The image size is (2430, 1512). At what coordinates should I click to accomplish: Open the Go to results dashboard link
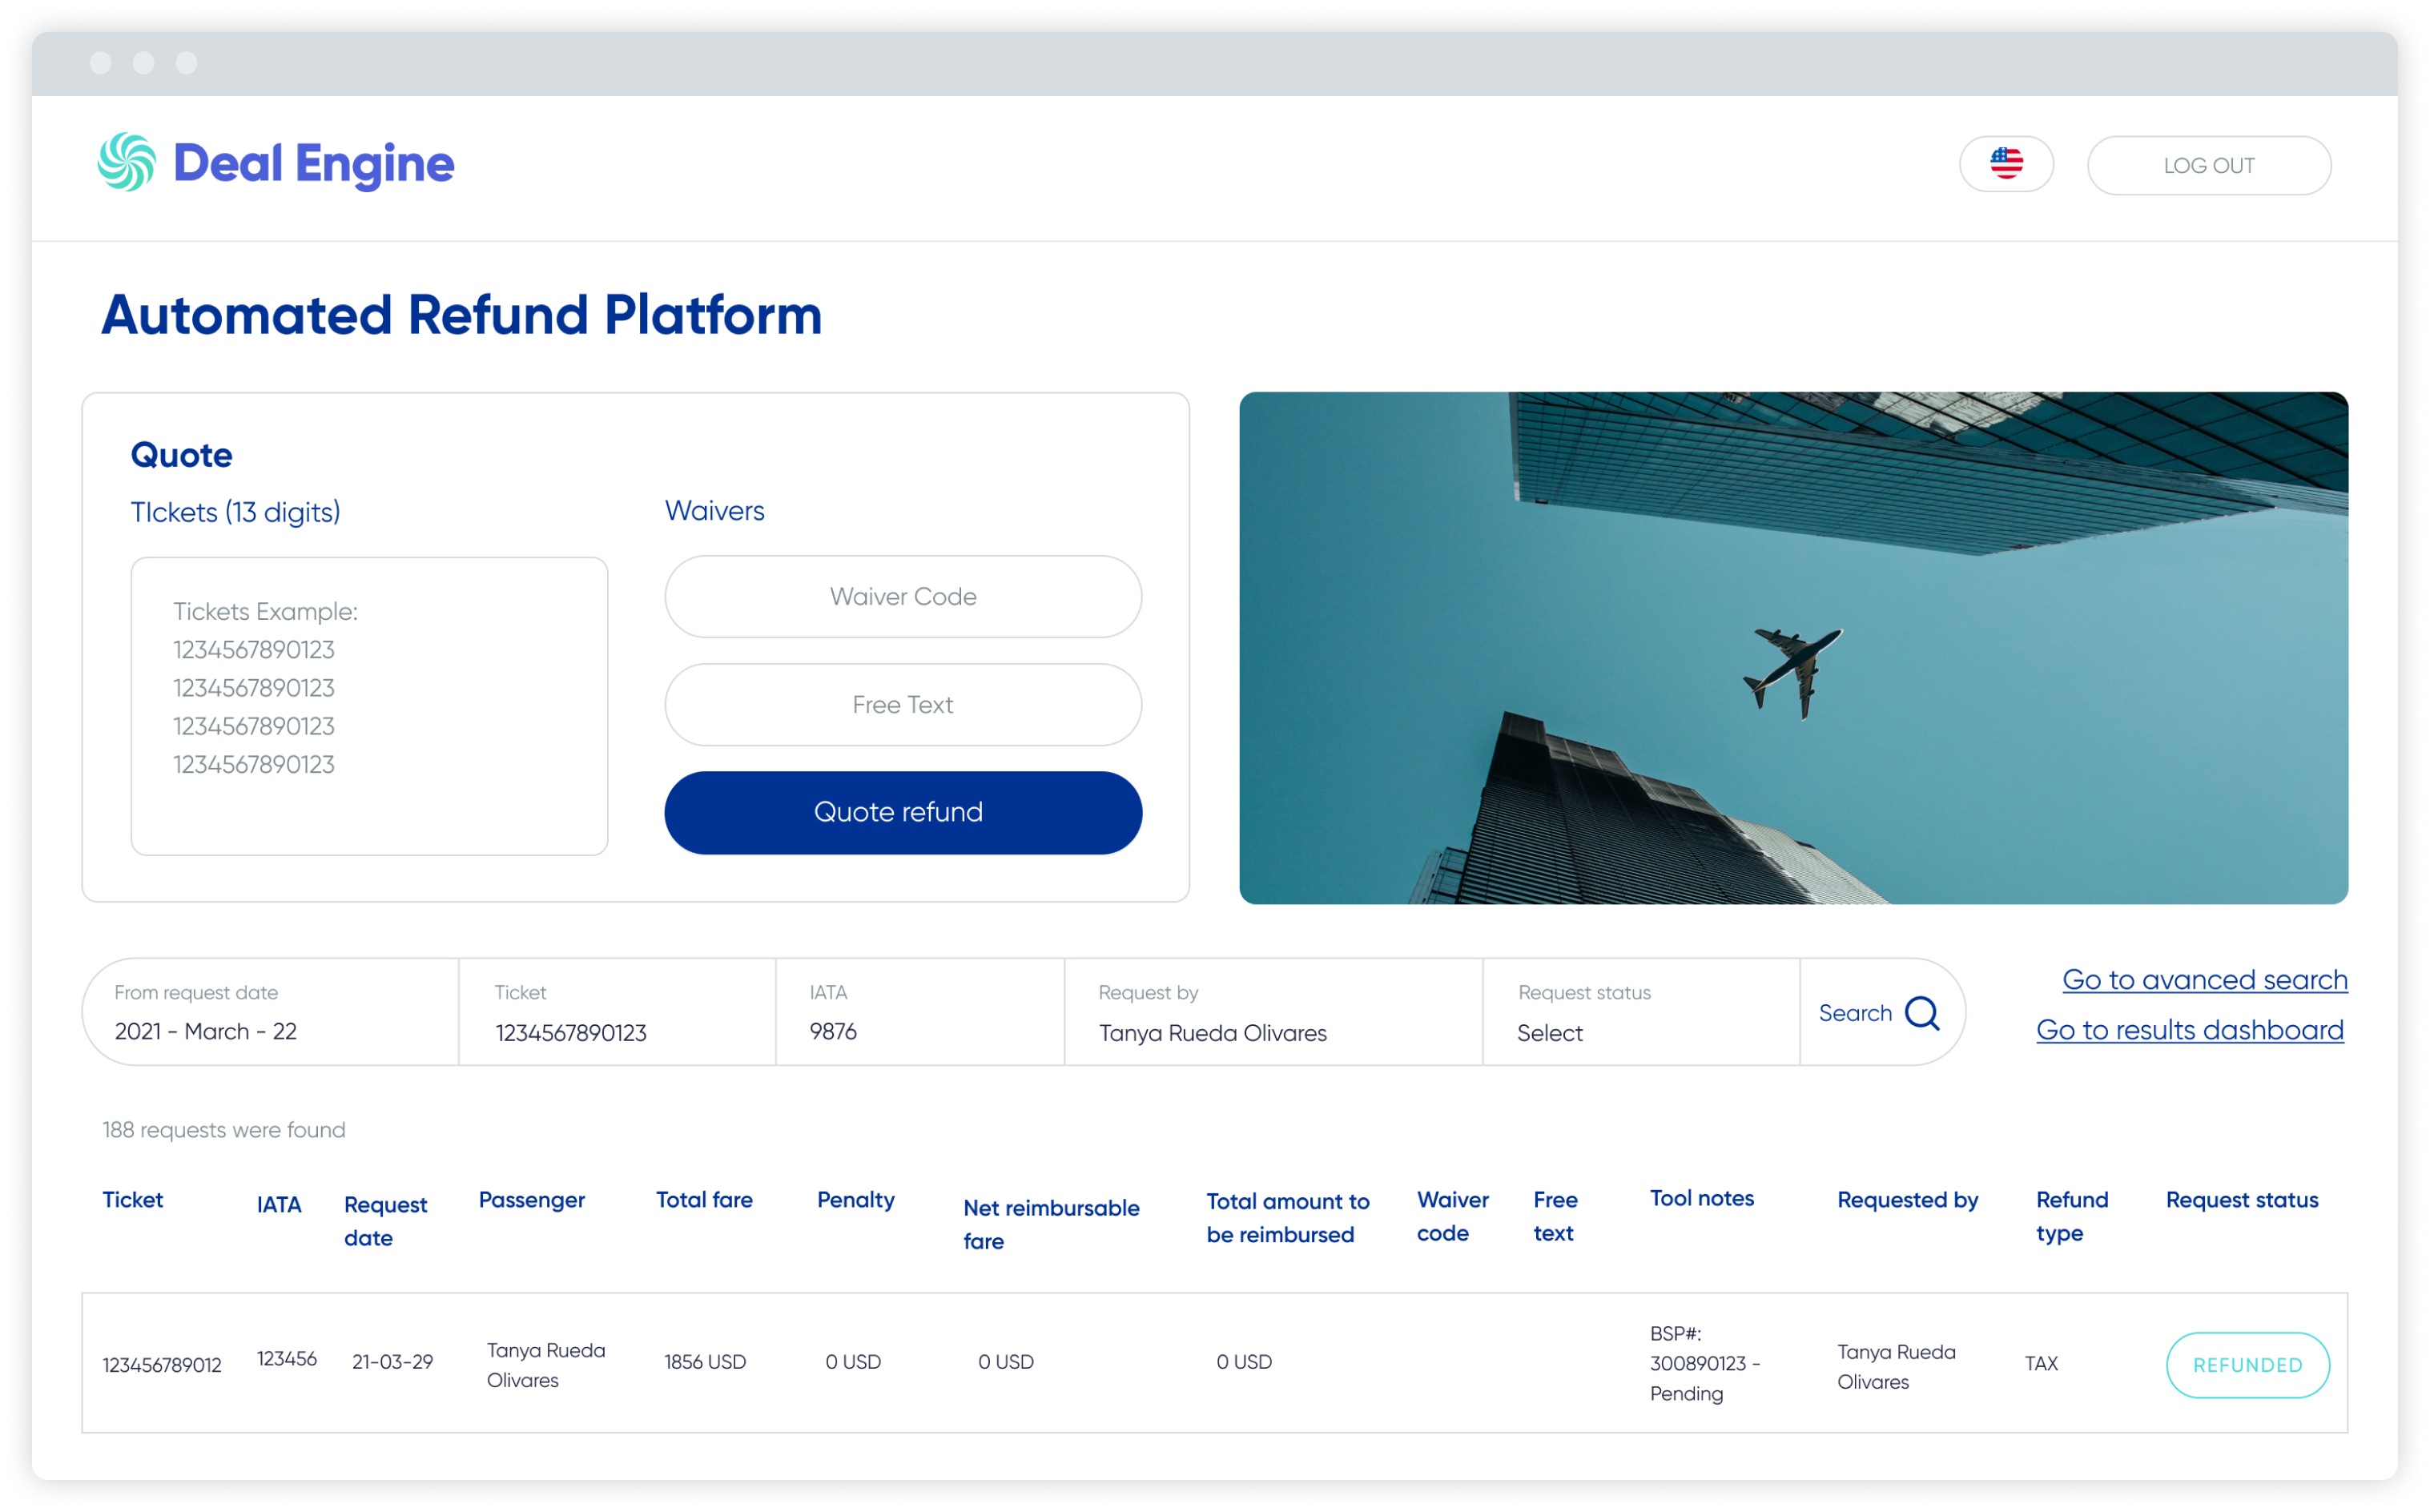point(2189,1030)
